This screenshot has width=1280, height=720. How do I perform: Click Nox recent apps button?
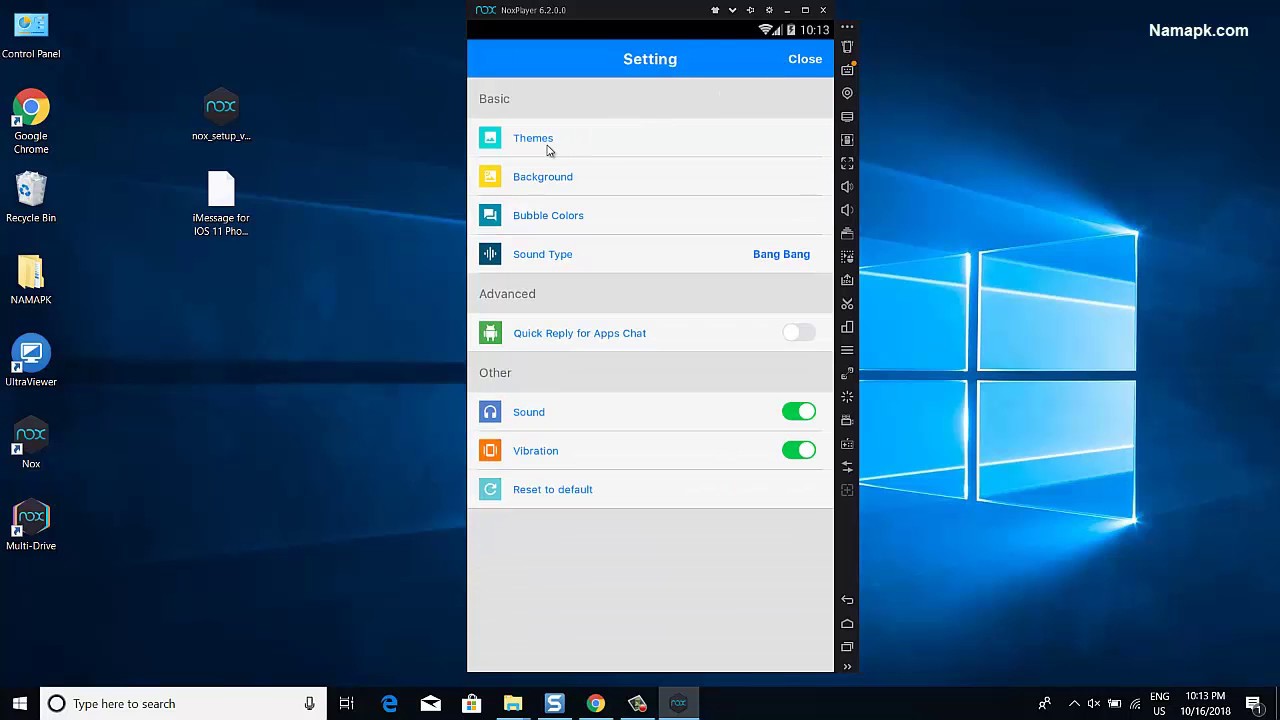tap(847, 646)
